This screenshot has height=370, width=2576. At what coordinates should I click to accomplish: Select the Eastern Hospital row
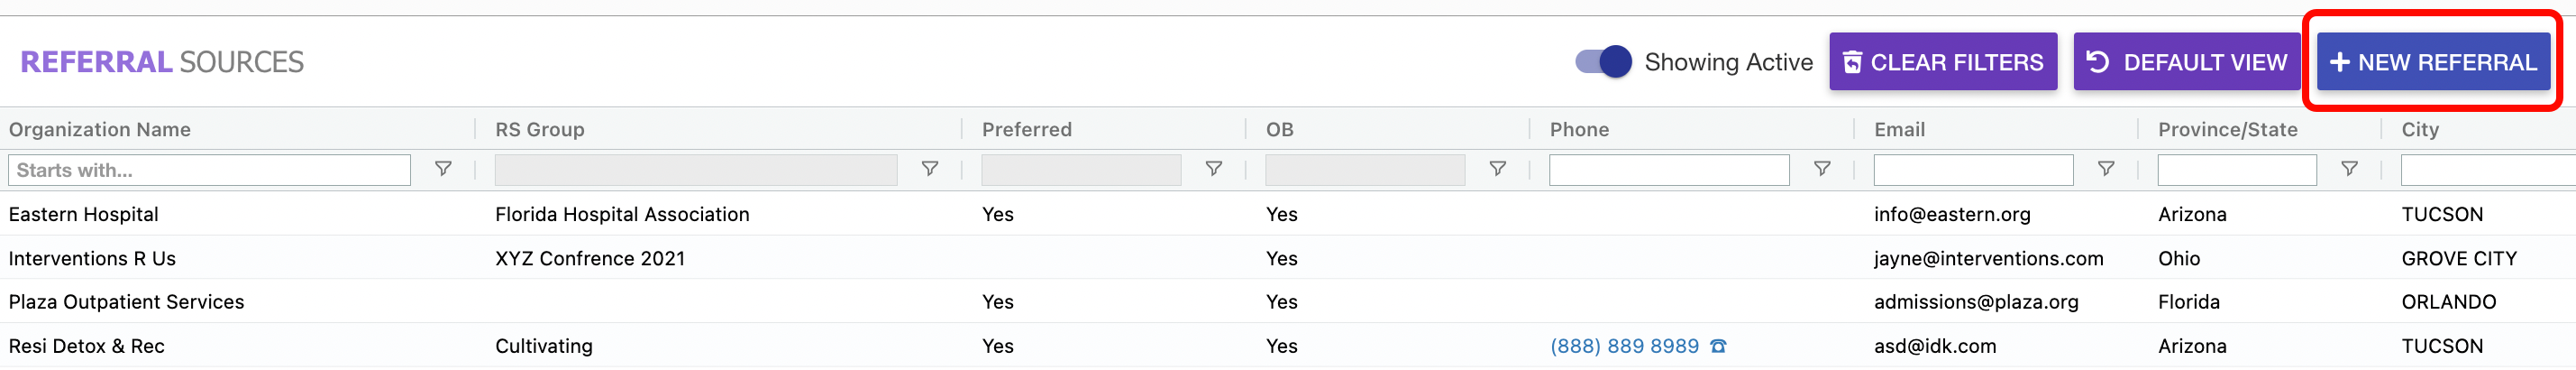click(84, 214)
